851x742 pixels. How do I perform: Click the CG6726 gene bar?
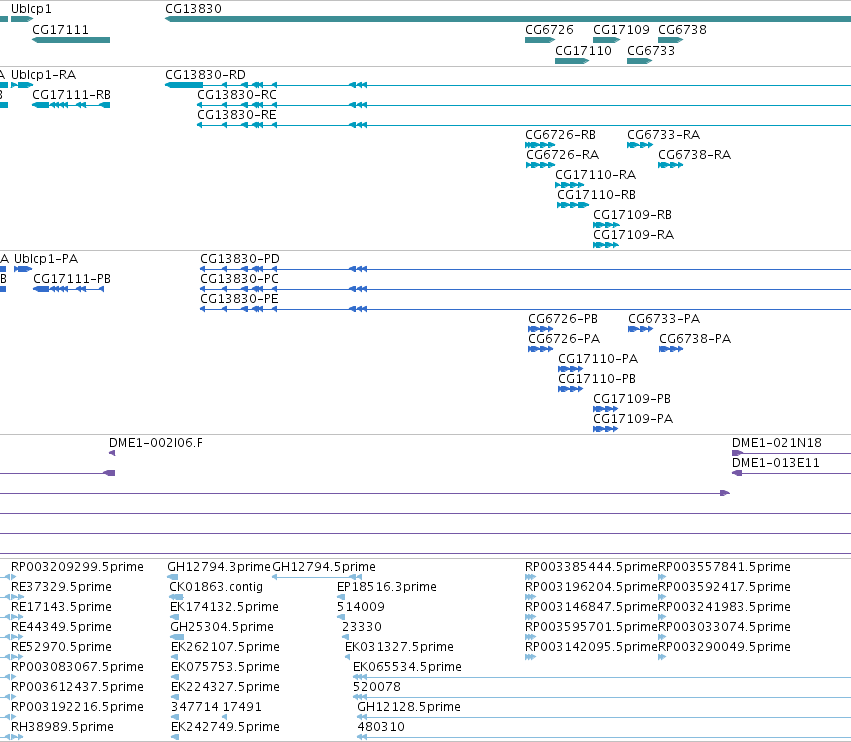[x=539, y=40]
